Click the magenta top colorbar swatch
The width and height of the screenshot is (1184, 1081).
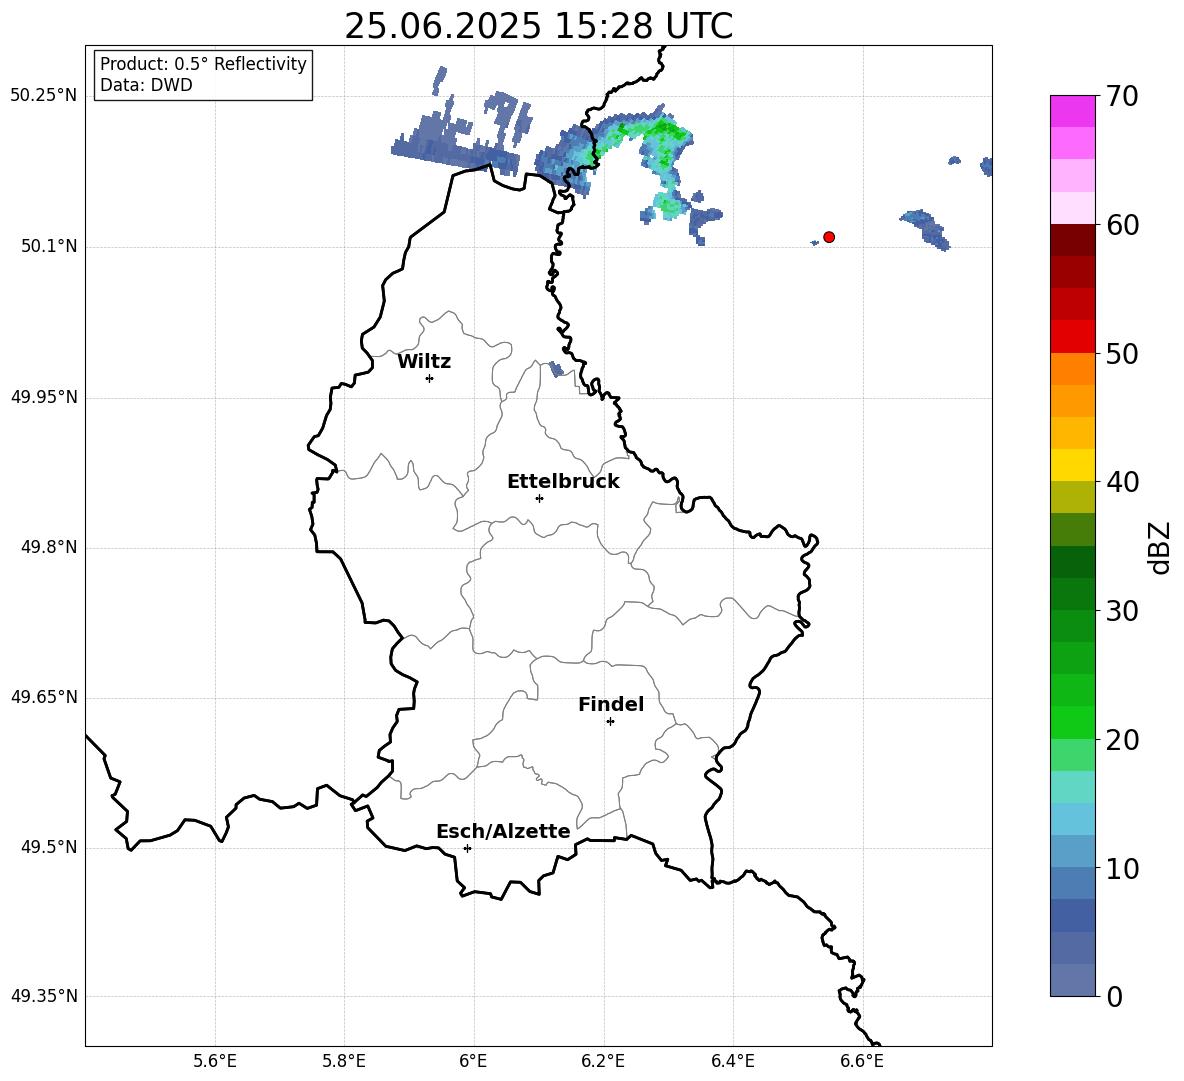(1073, 112)
